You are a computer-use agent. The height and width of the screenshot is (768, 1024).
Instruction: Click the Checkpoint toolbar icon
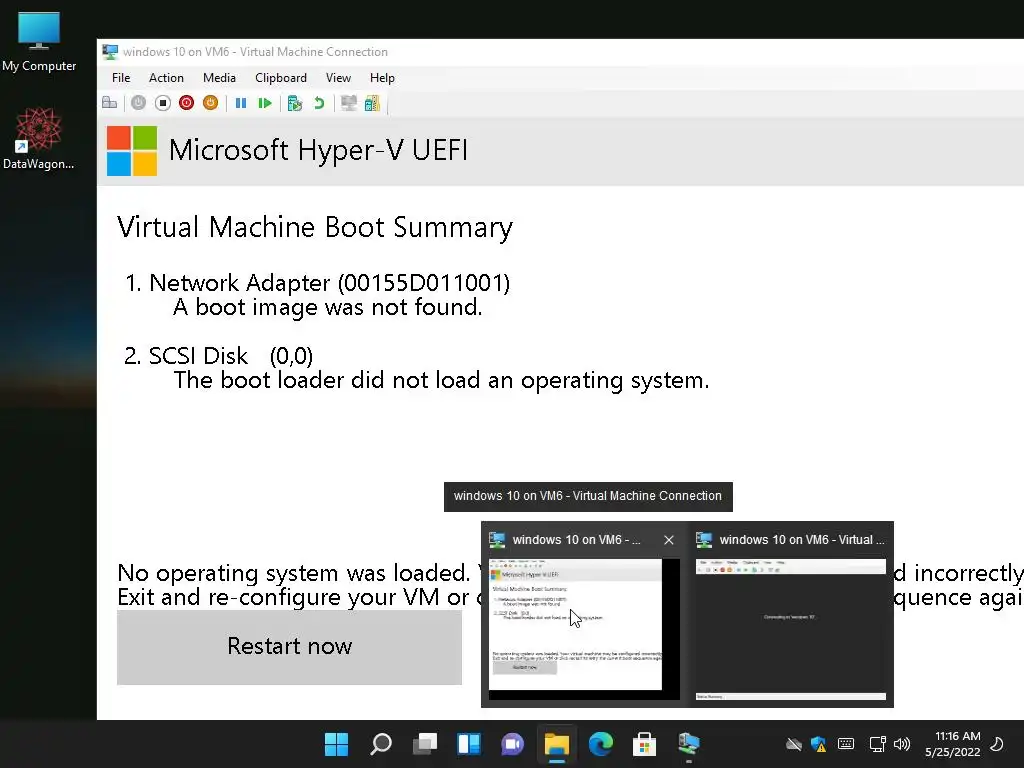coord(295,103)
